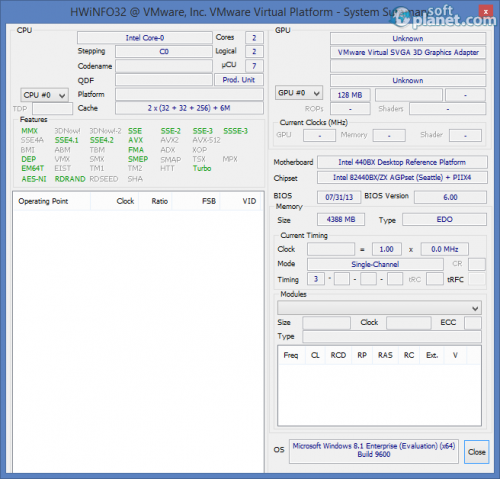The height and width of the screenshot is (479, 500).
Task: Click the memory Size field 4388 MB
Action: pos(341,219)
